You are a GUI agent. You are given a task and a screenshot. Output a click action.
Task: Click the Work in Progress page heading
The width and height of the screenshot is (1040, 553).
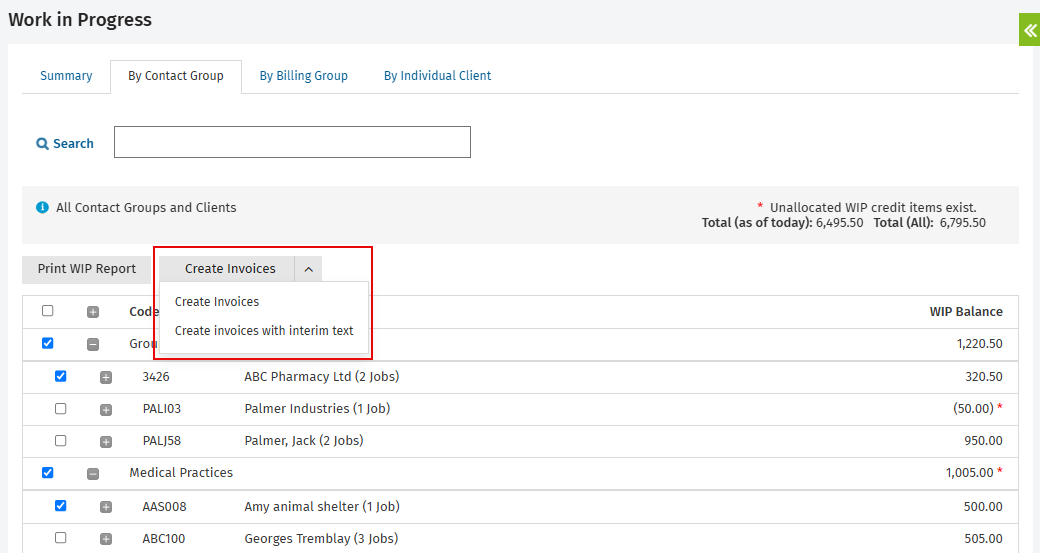click(x=80, y=20)
